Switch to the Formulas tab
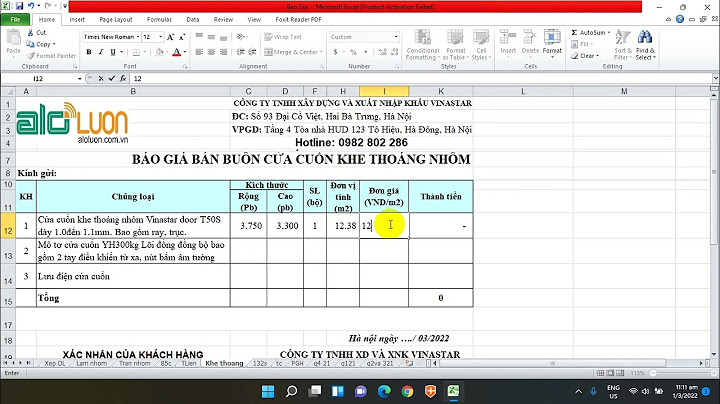This screenshot has width=720, height=404. pyautogui.click(x=159, y=19)
